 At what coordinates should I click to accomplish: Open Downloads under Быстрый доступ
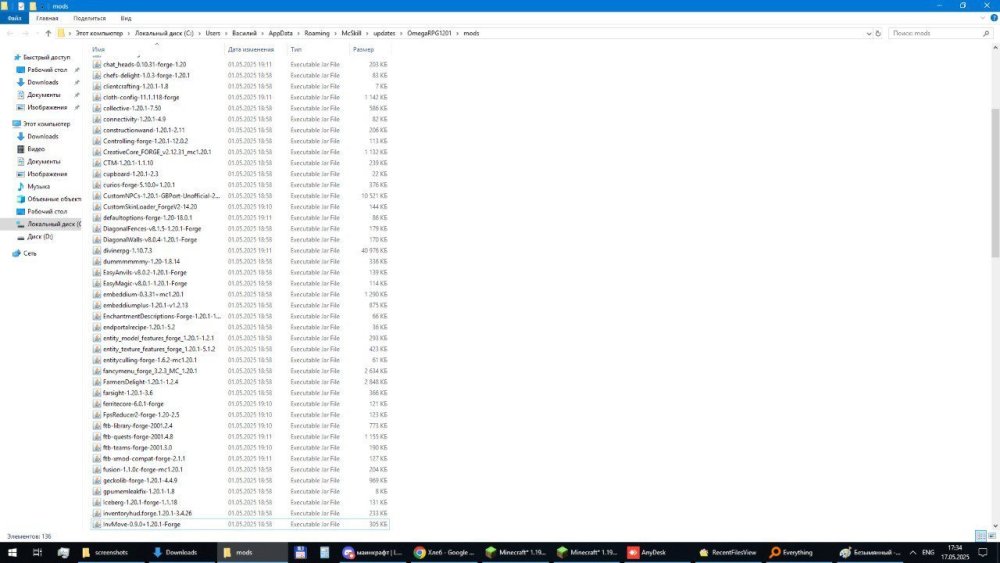coord(43,82)
